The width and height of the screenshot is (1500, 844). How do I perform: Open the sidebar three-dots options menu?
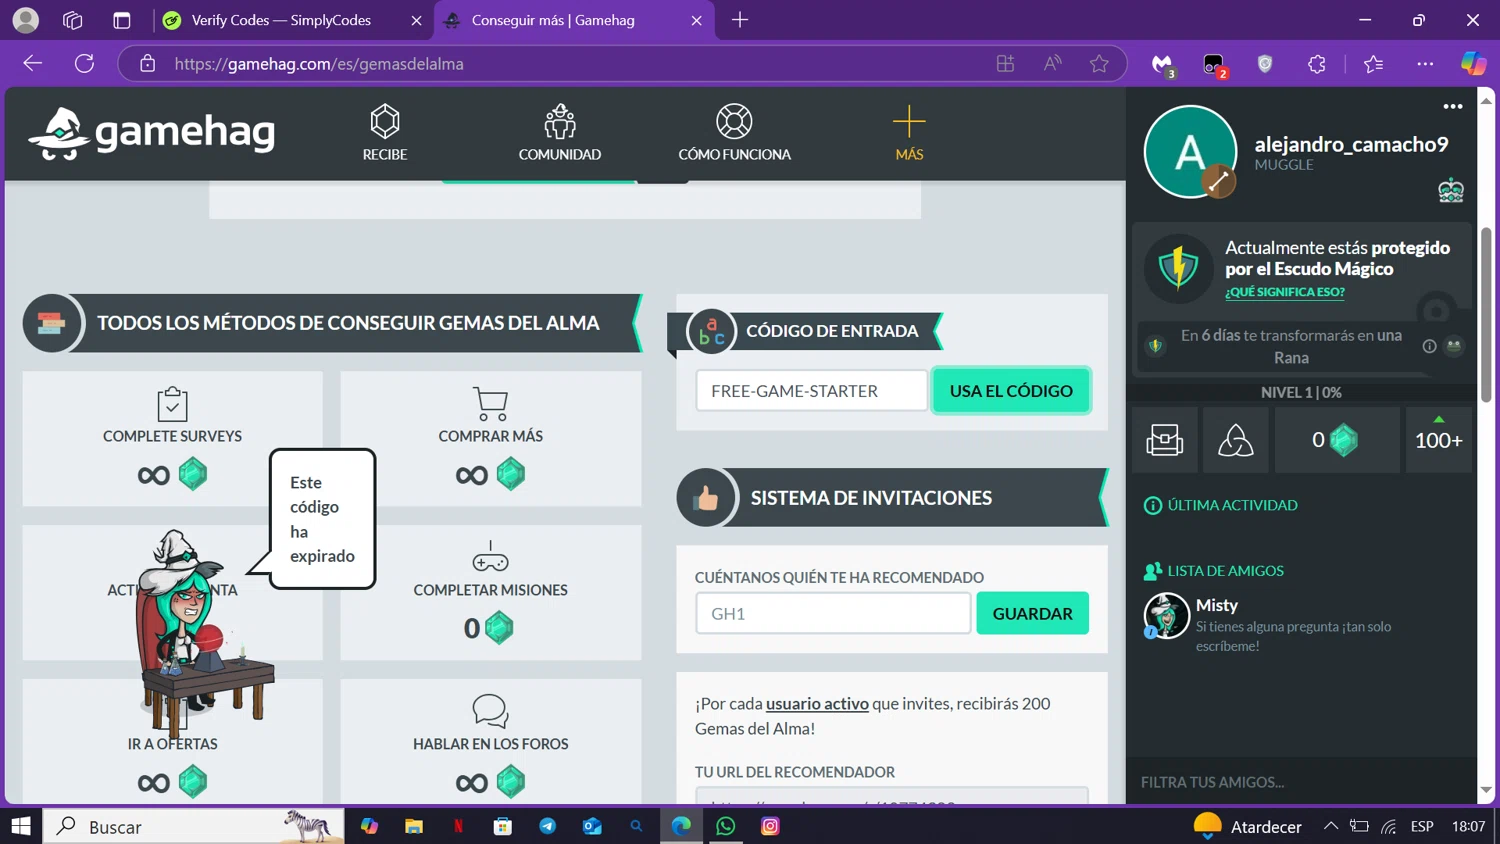(x=1453, y=106)
